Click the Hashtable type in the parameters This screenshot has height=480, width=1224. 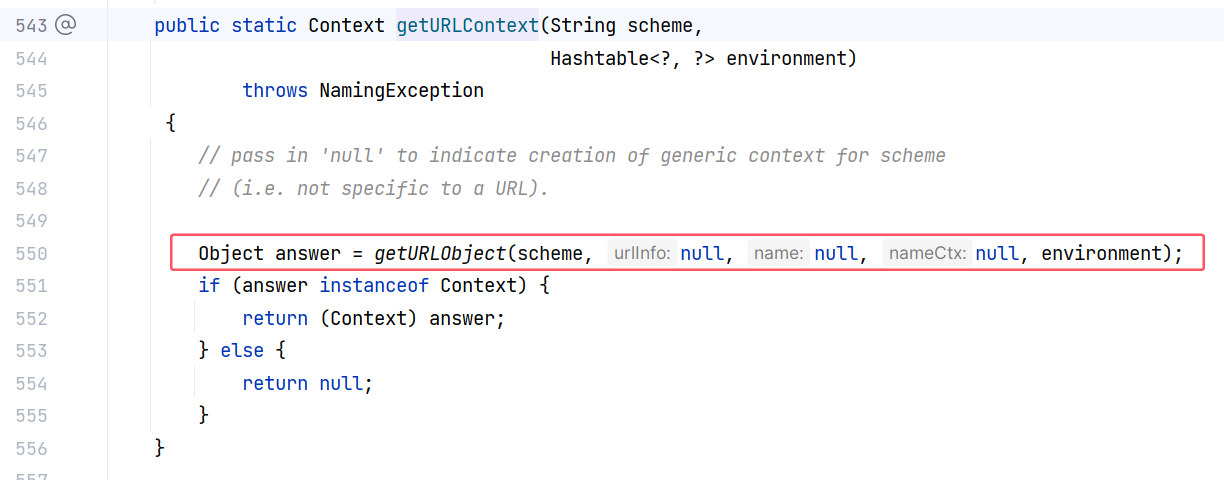point(594,59)
